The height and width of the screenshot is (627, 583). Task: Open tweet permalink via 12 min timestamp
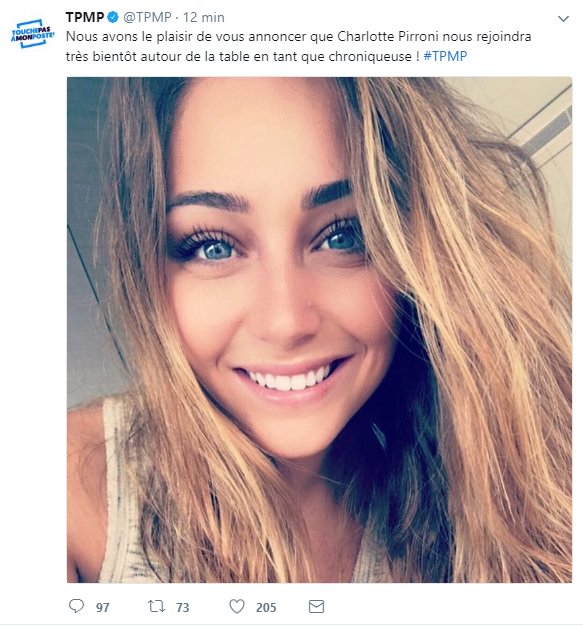click(204, 17)
